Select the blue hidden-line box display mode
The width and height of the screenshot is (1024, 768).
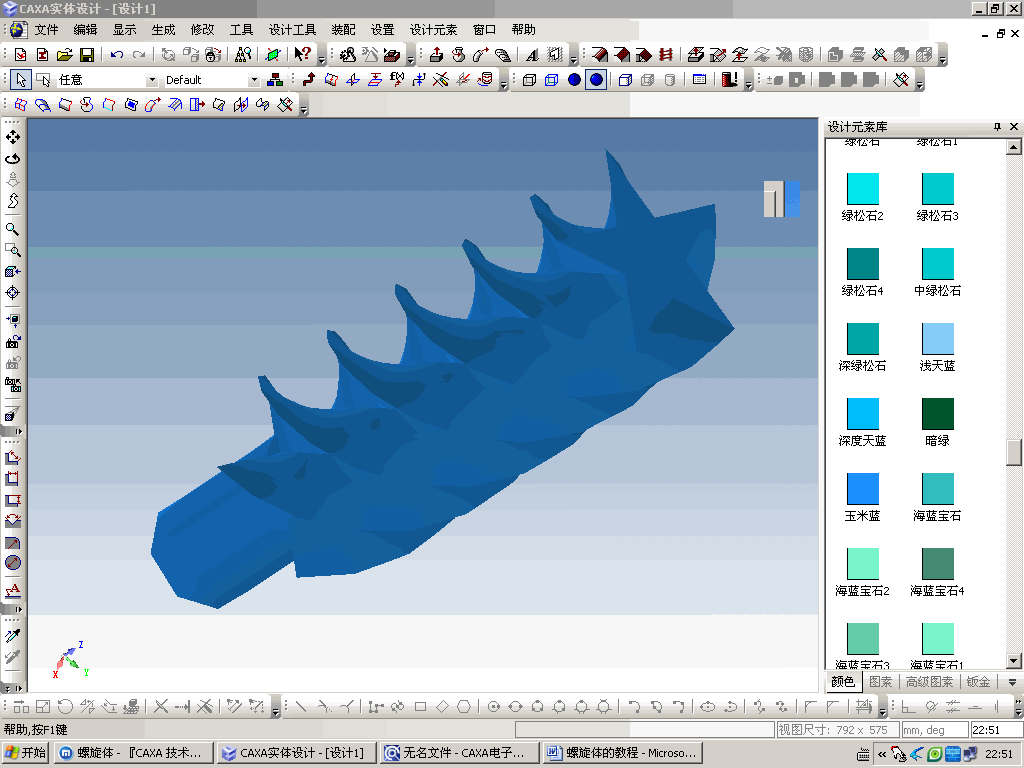coord(551,80)
